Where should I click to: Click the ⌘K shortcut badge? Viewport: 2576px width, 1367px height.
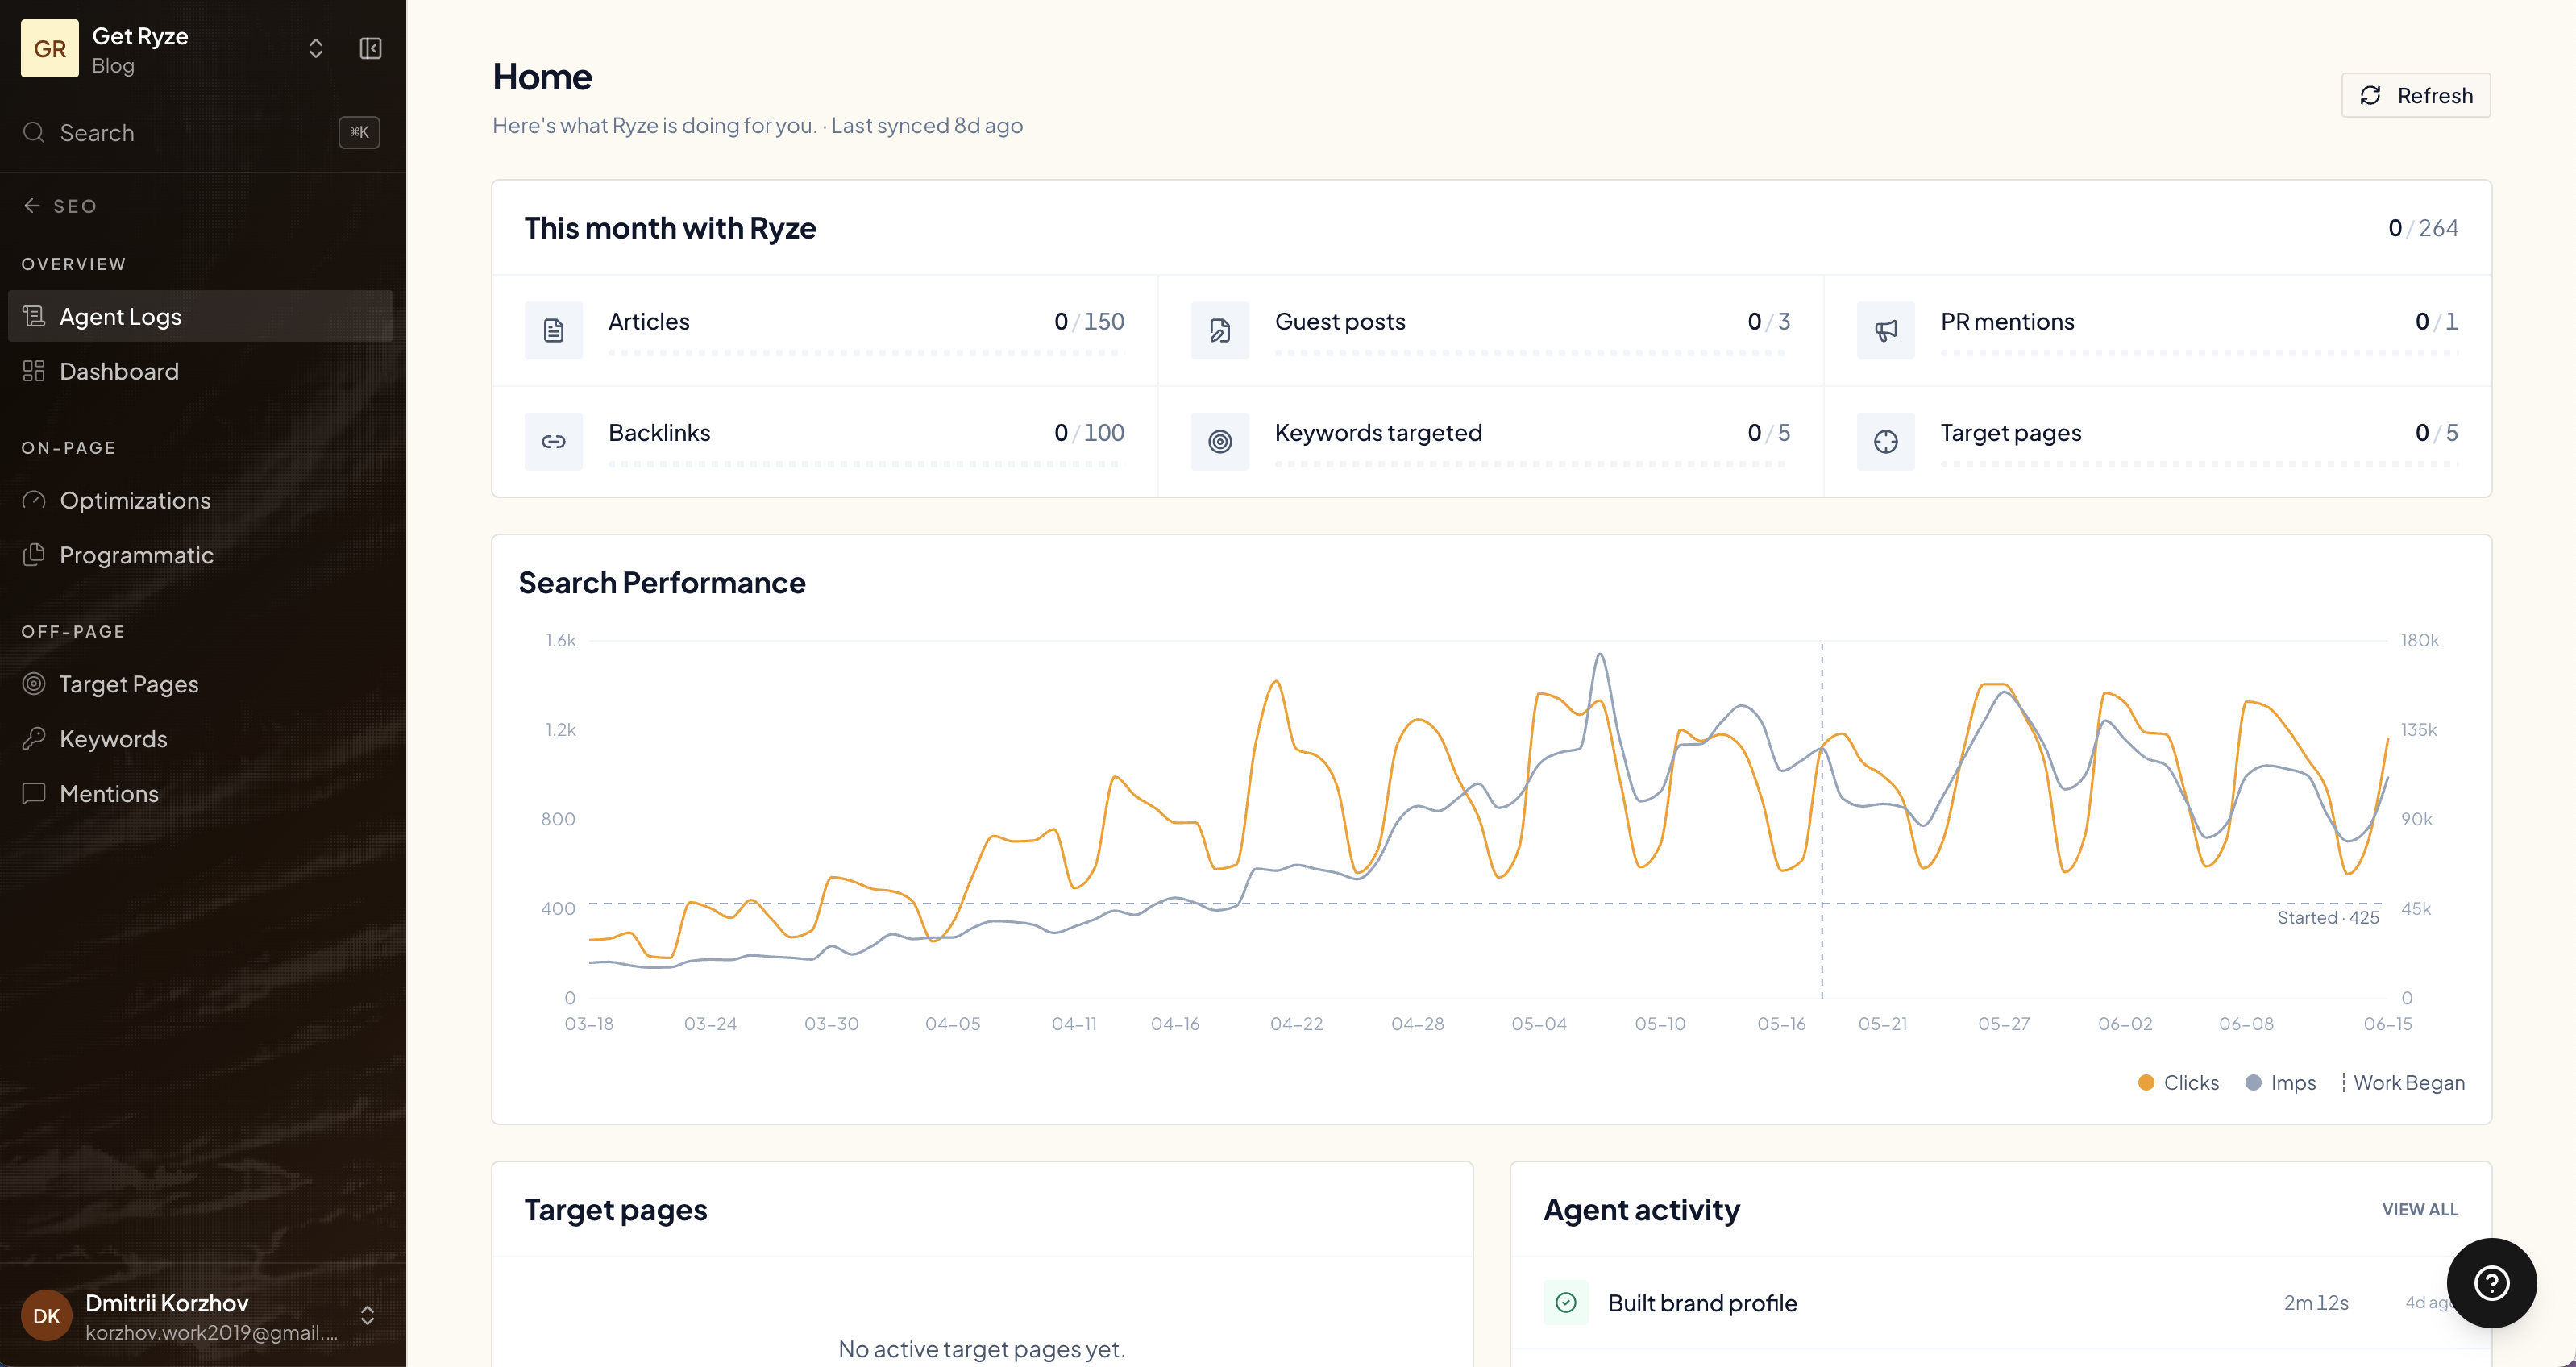click(359, 132)
